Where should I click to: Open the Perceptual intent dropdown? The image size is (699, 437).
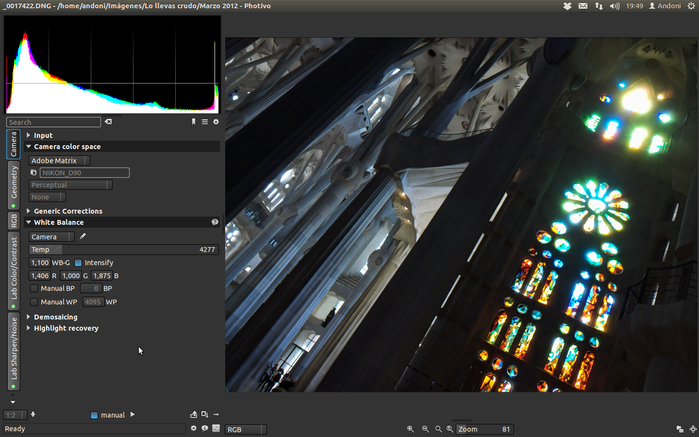[70, 185]
